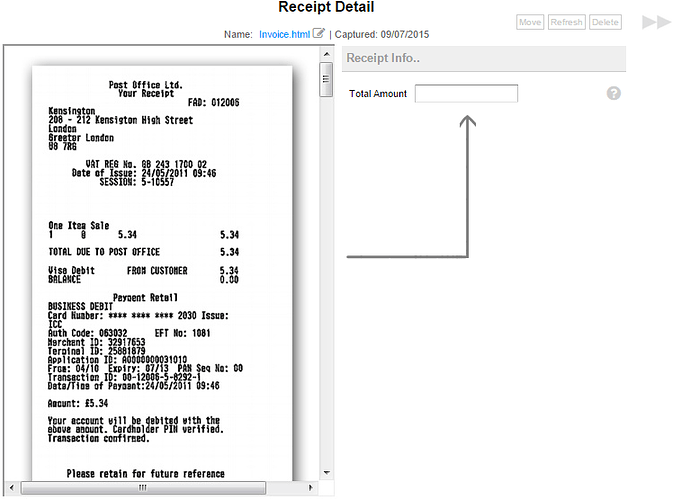Select the Receipt Info header bar
The width and height of the screenshot is (673, 500).
483,58
